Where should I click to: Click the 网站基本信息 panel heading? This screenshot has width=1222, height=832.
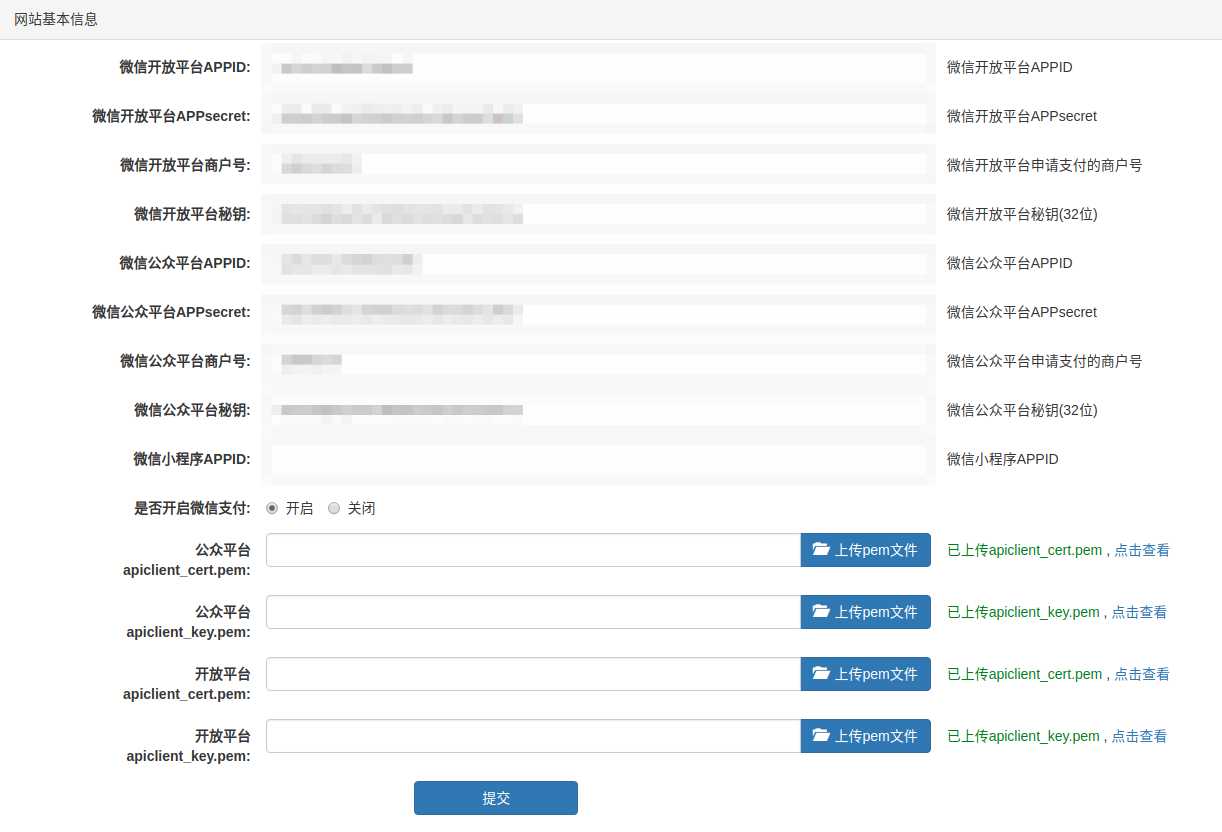[56, 19]
